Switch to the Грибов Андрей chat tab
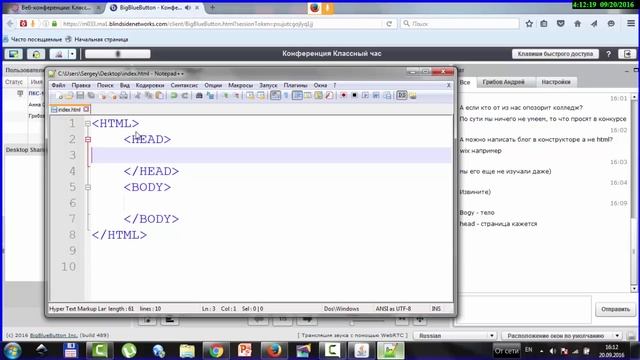Screen dimensions: 640x360 [503, 82]
